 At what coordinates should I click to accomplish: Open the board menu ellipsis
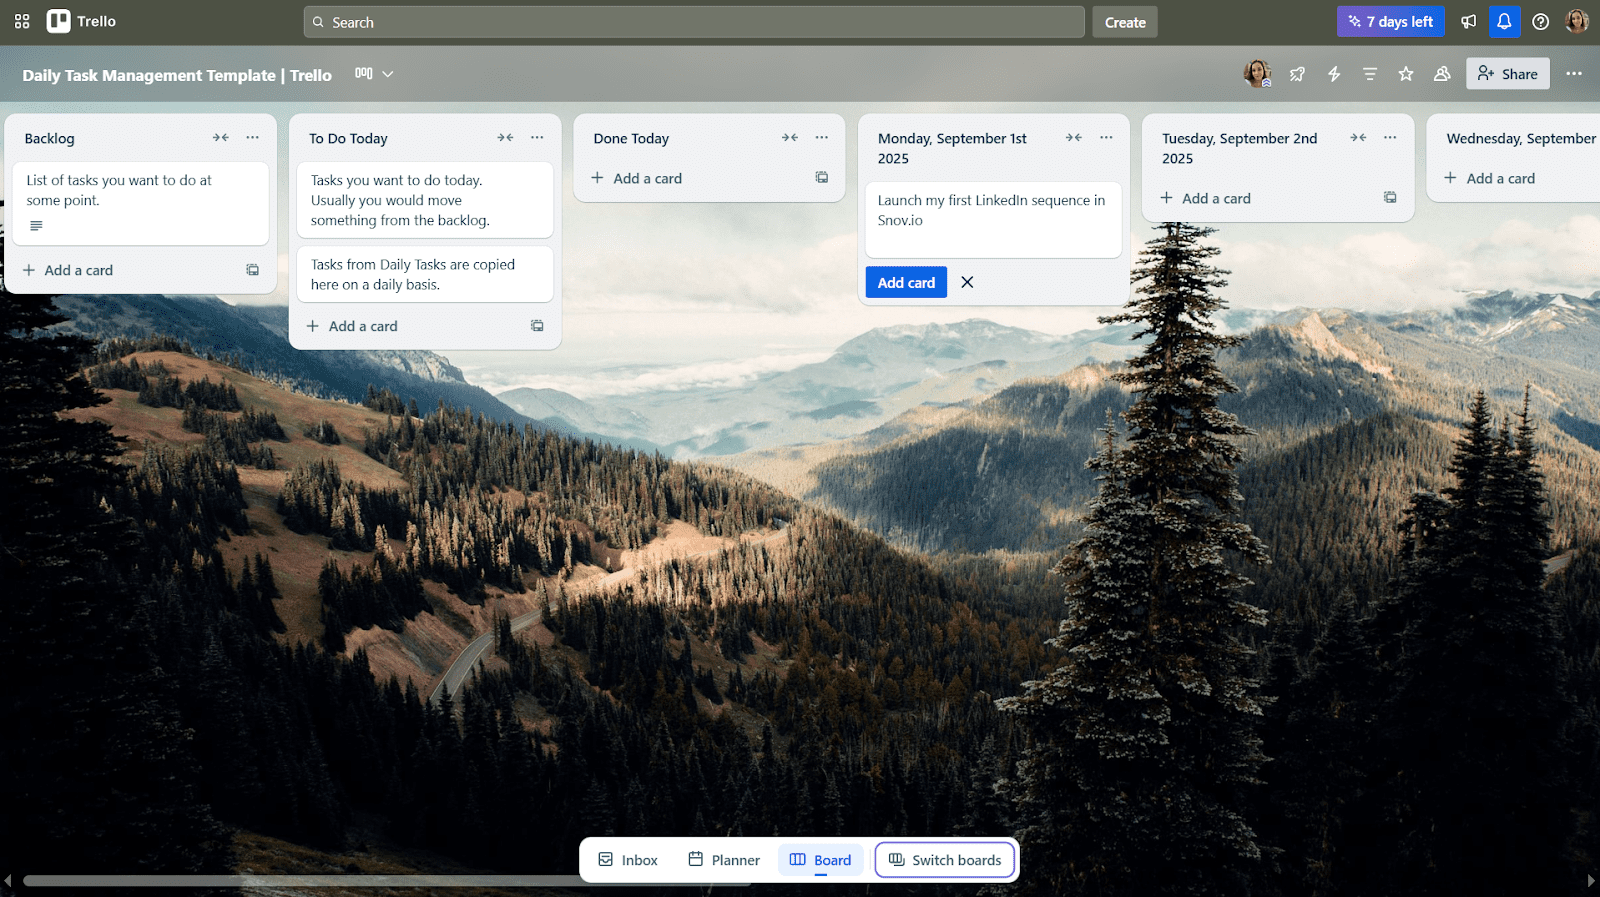1574,74
